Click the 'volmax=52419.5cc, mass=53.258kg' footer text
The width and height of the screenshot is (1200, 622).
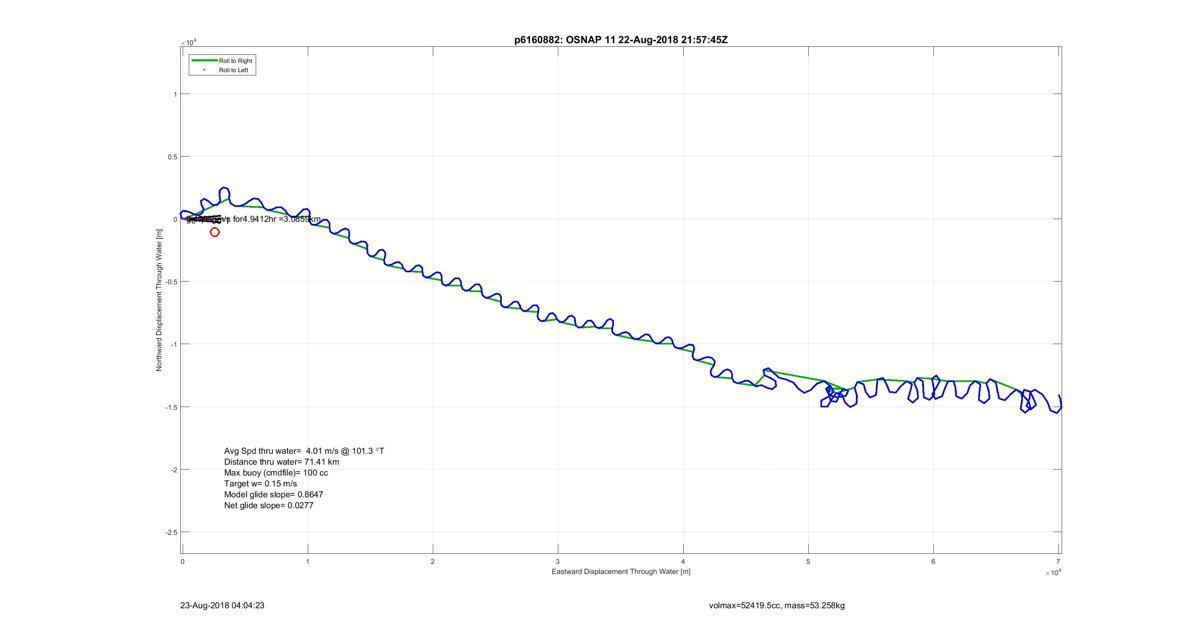click(x=776, y=605)
